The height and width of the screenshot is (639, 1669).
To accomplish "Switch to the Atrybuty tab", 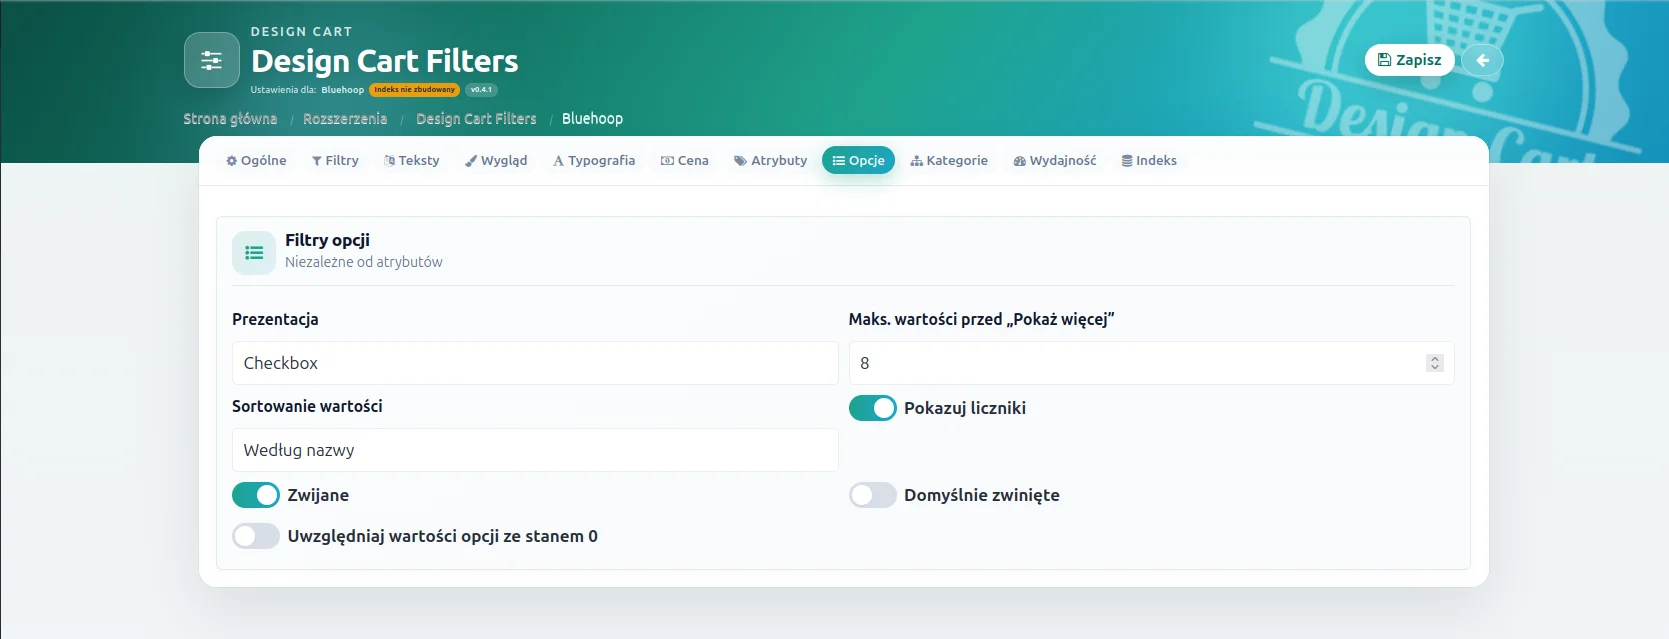I will pyautogui.click(x=770, y=160).
